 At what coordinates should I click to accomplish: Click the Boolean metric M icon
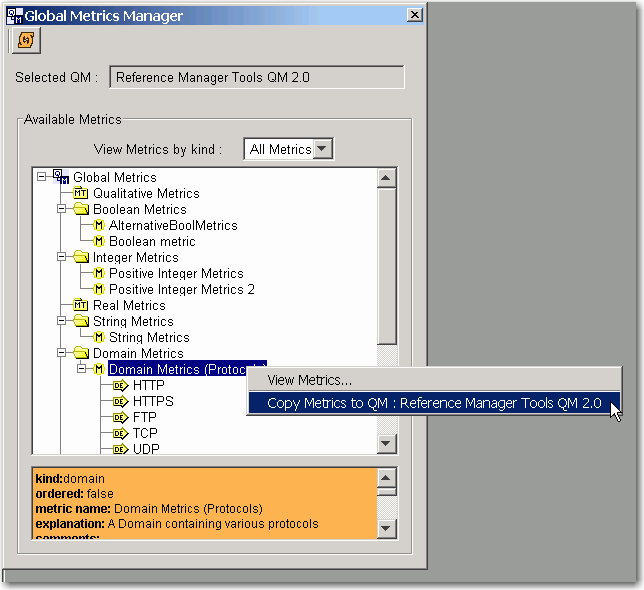(99, 241)
